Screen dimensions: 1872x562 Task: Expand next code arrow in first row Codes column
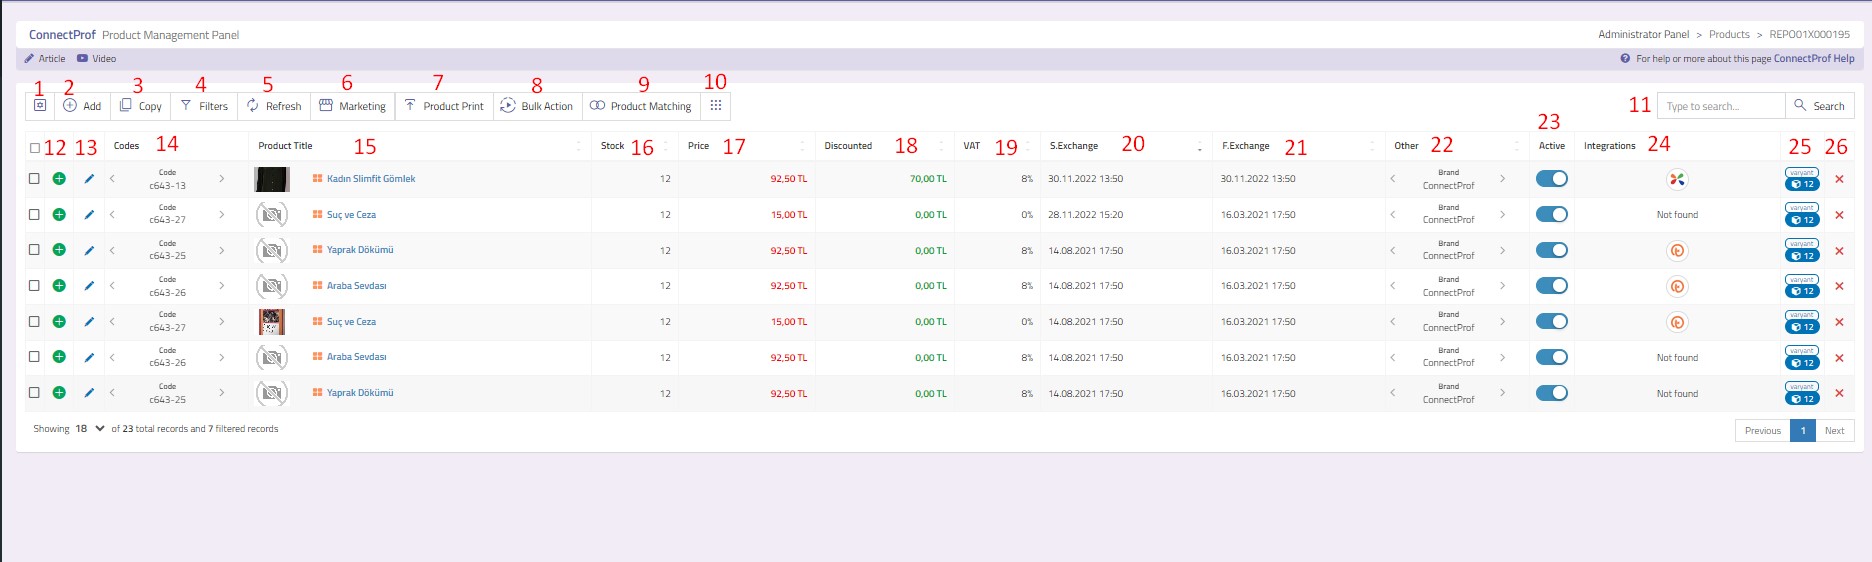(x=221, y=179)
